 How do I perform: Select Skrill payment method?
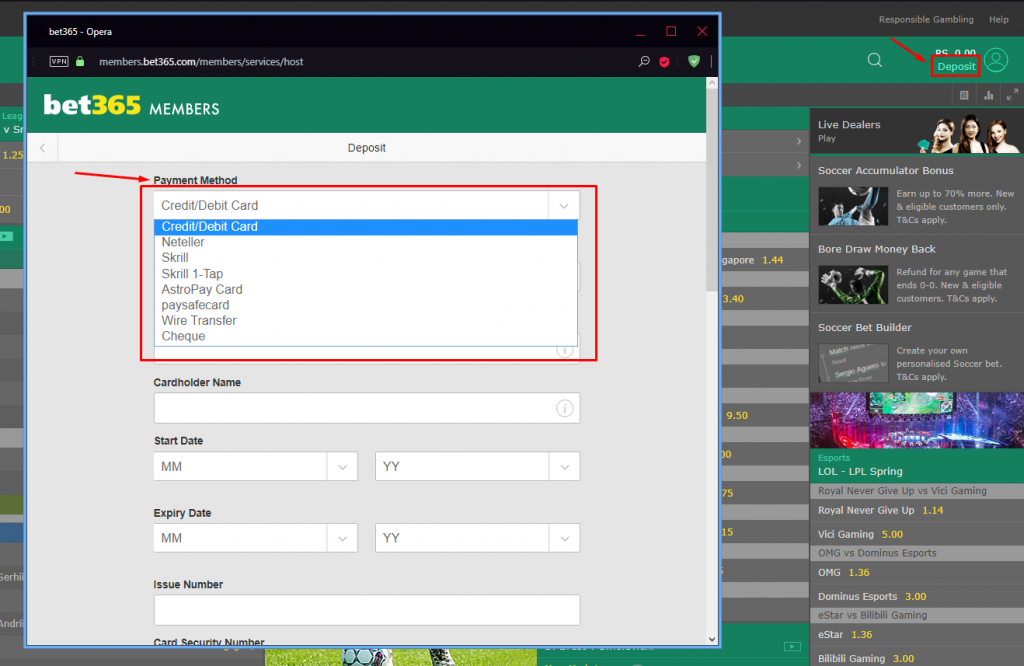pos(366,258)
